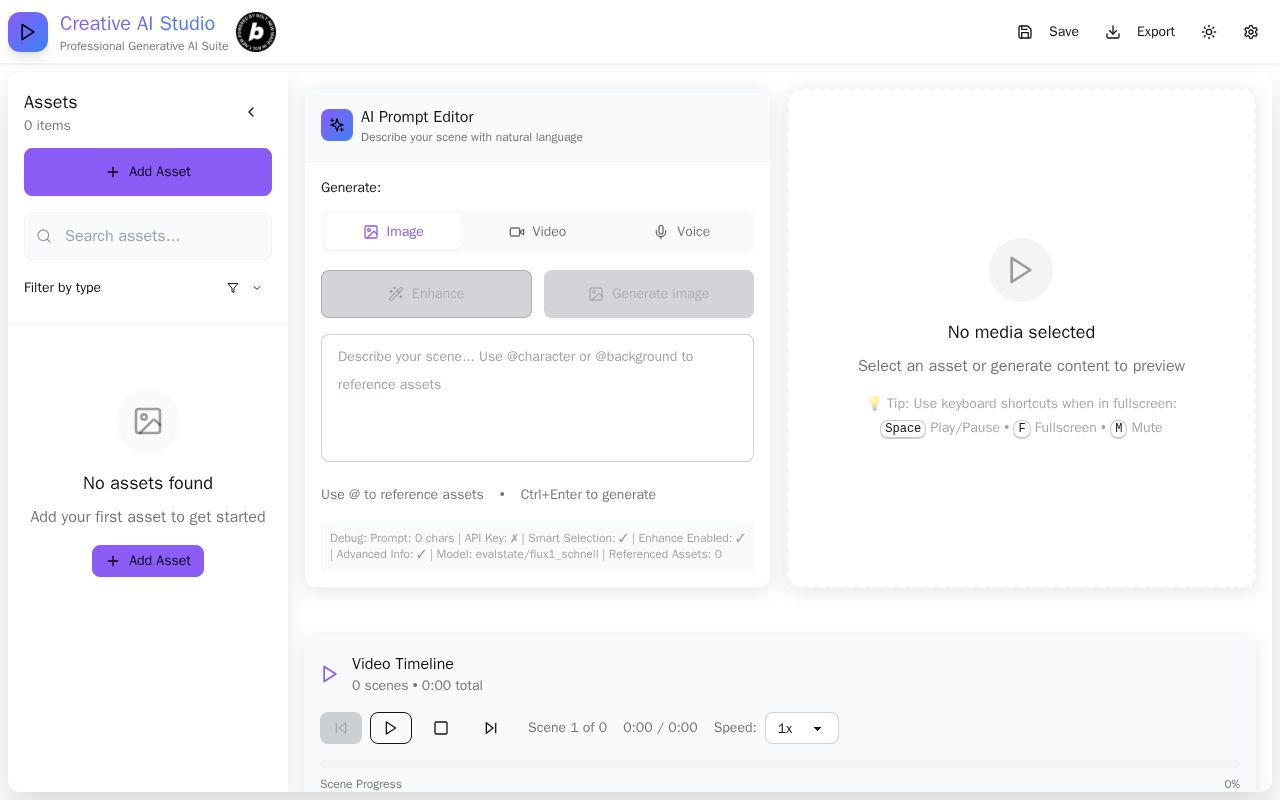This screenshot has height=800, width=1280.
Task: Switch to the Video generation tab
Action: pyautogui.click(x=537, y=232)
